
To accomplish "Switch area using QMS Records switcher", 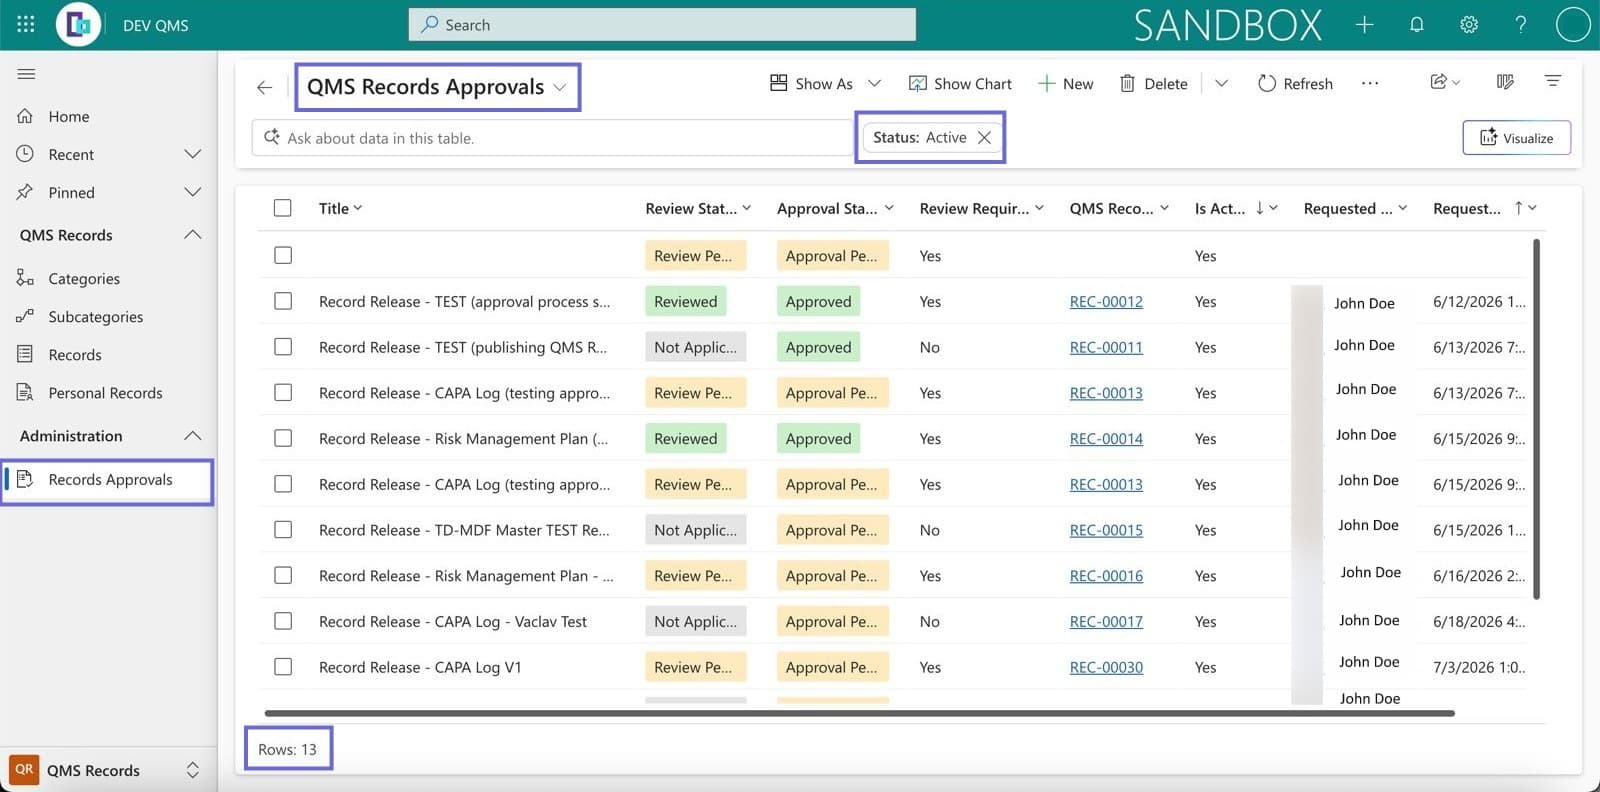I will [x=108, y=770].
